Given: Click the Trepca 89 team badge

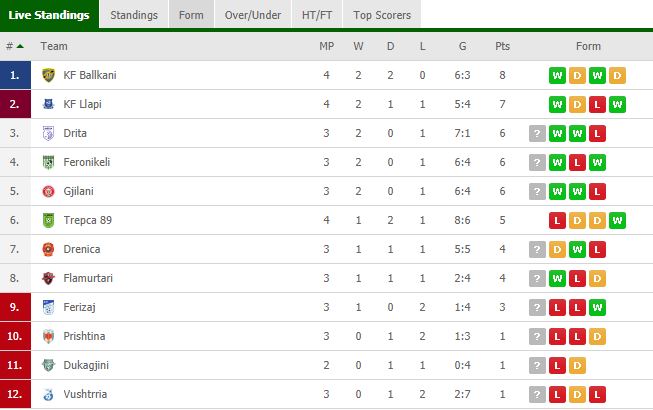Looking at the screenshot, I should click(48, 220).
